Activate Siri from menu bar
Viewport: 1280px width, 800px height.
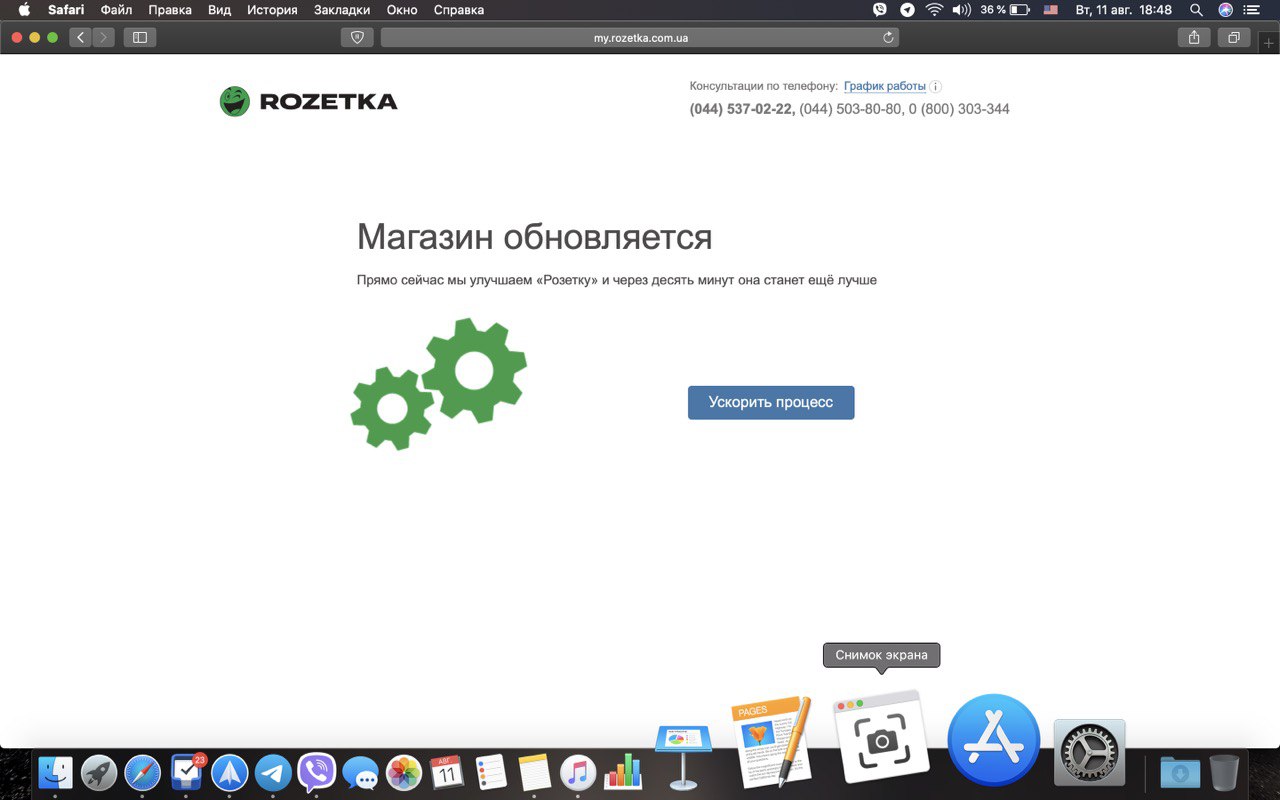coord(1225,10)
